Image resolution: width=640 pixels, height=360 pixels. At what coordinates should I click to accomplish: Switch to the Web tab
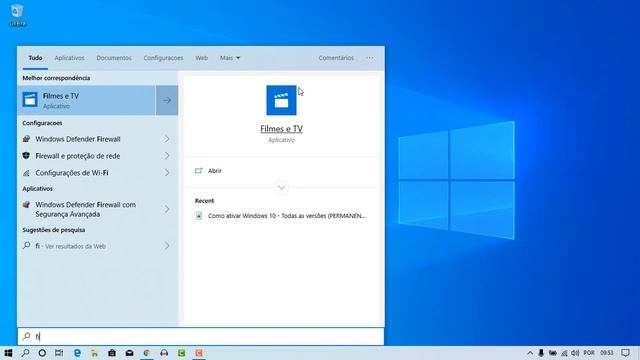pos(201,58)
